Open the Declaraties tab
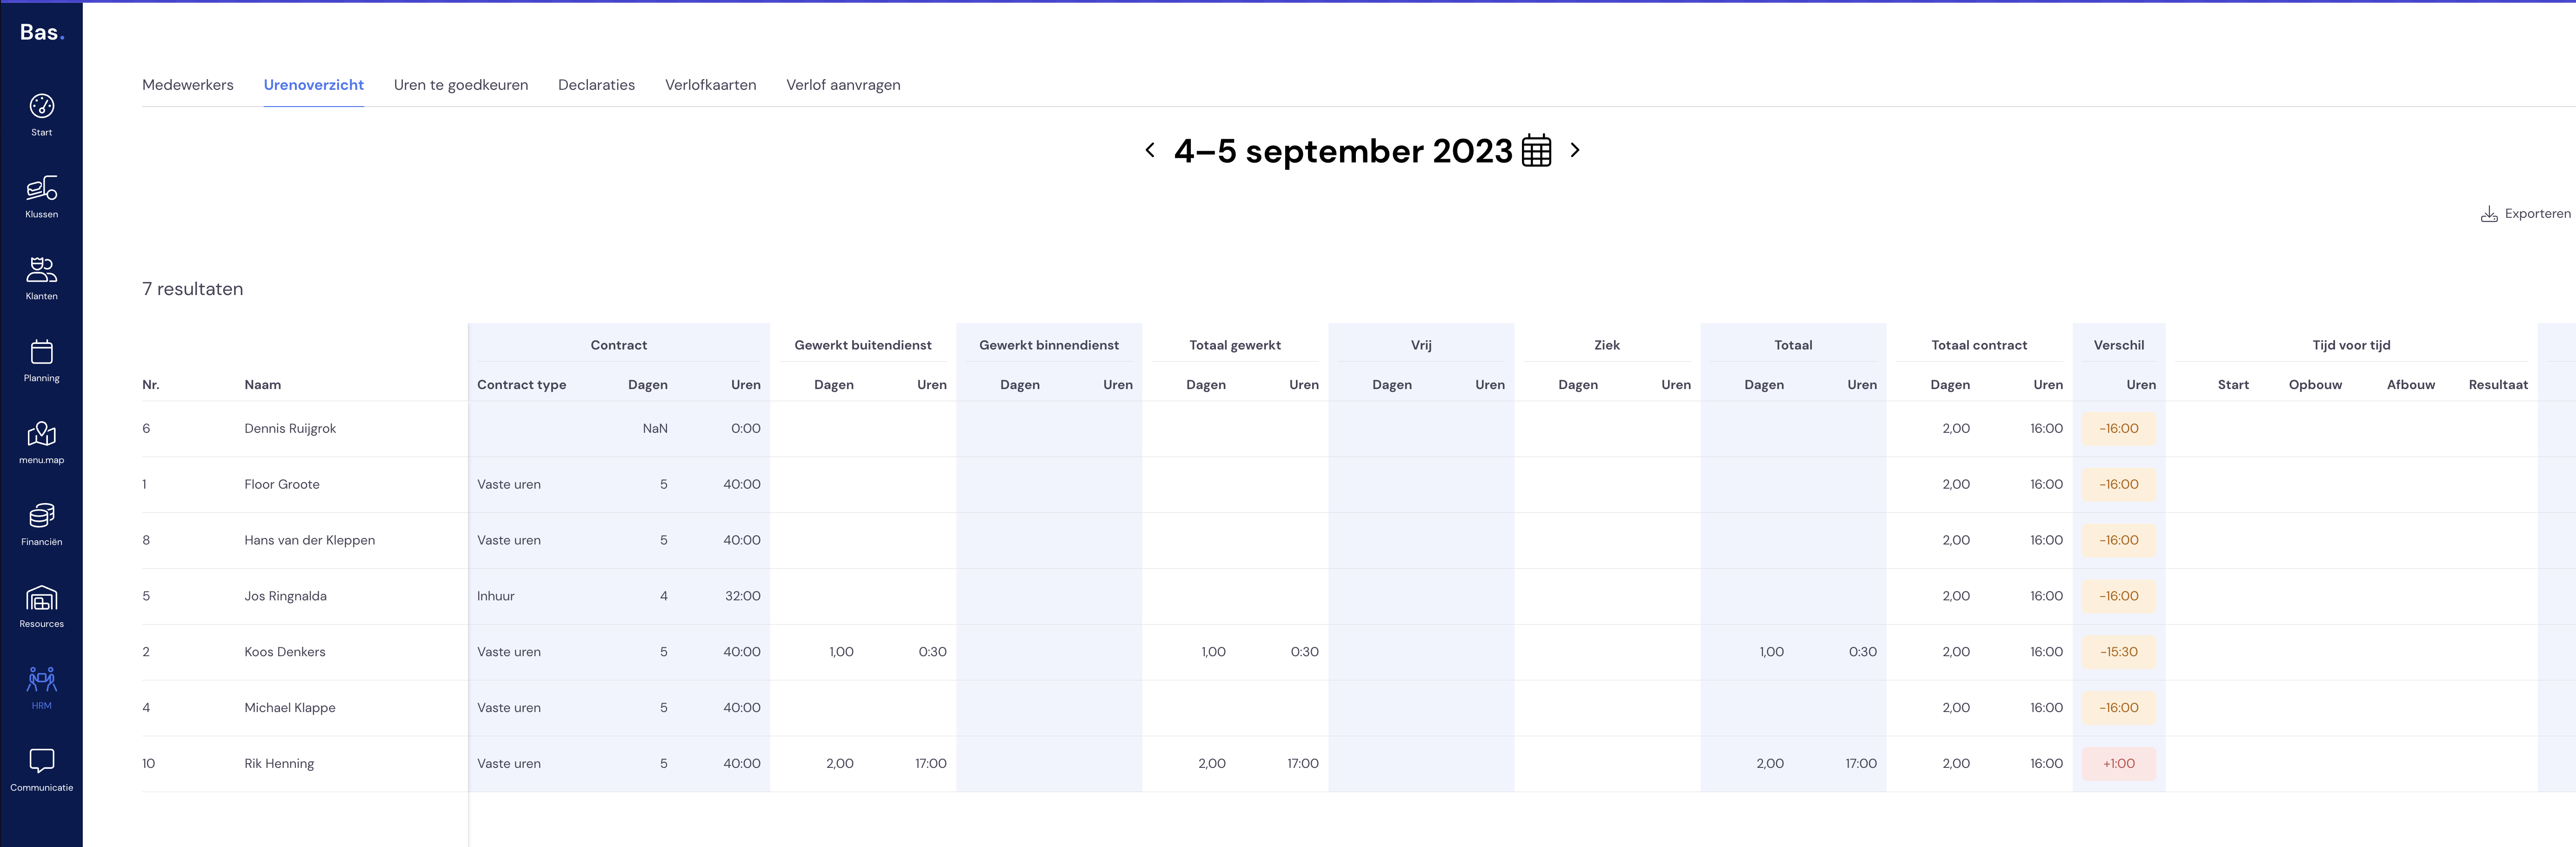Screen dimensions: 2576x847 pyautogui.click(x=596, y=85)
